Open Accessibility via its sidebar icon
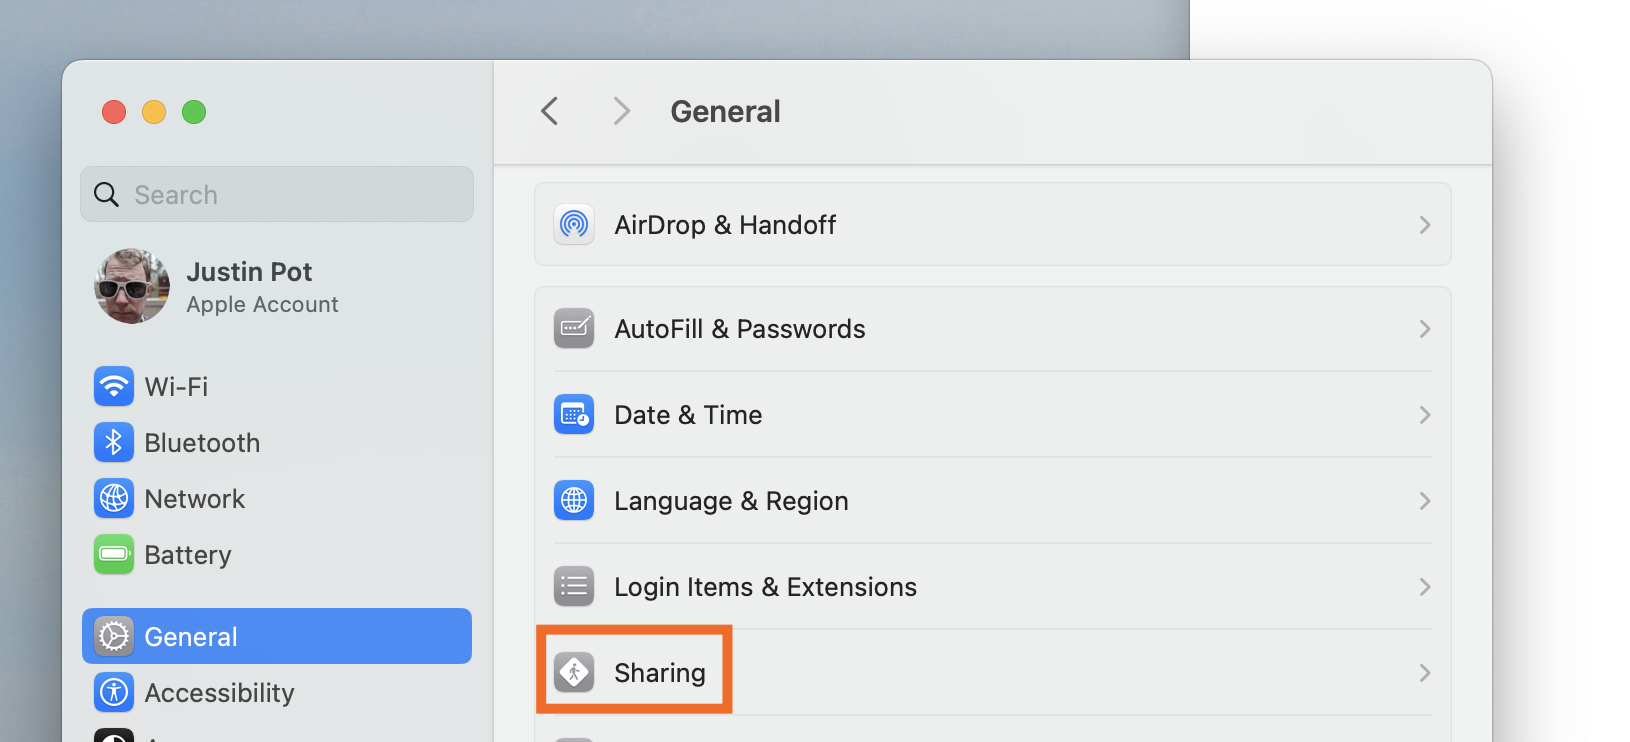 (114, 692)
